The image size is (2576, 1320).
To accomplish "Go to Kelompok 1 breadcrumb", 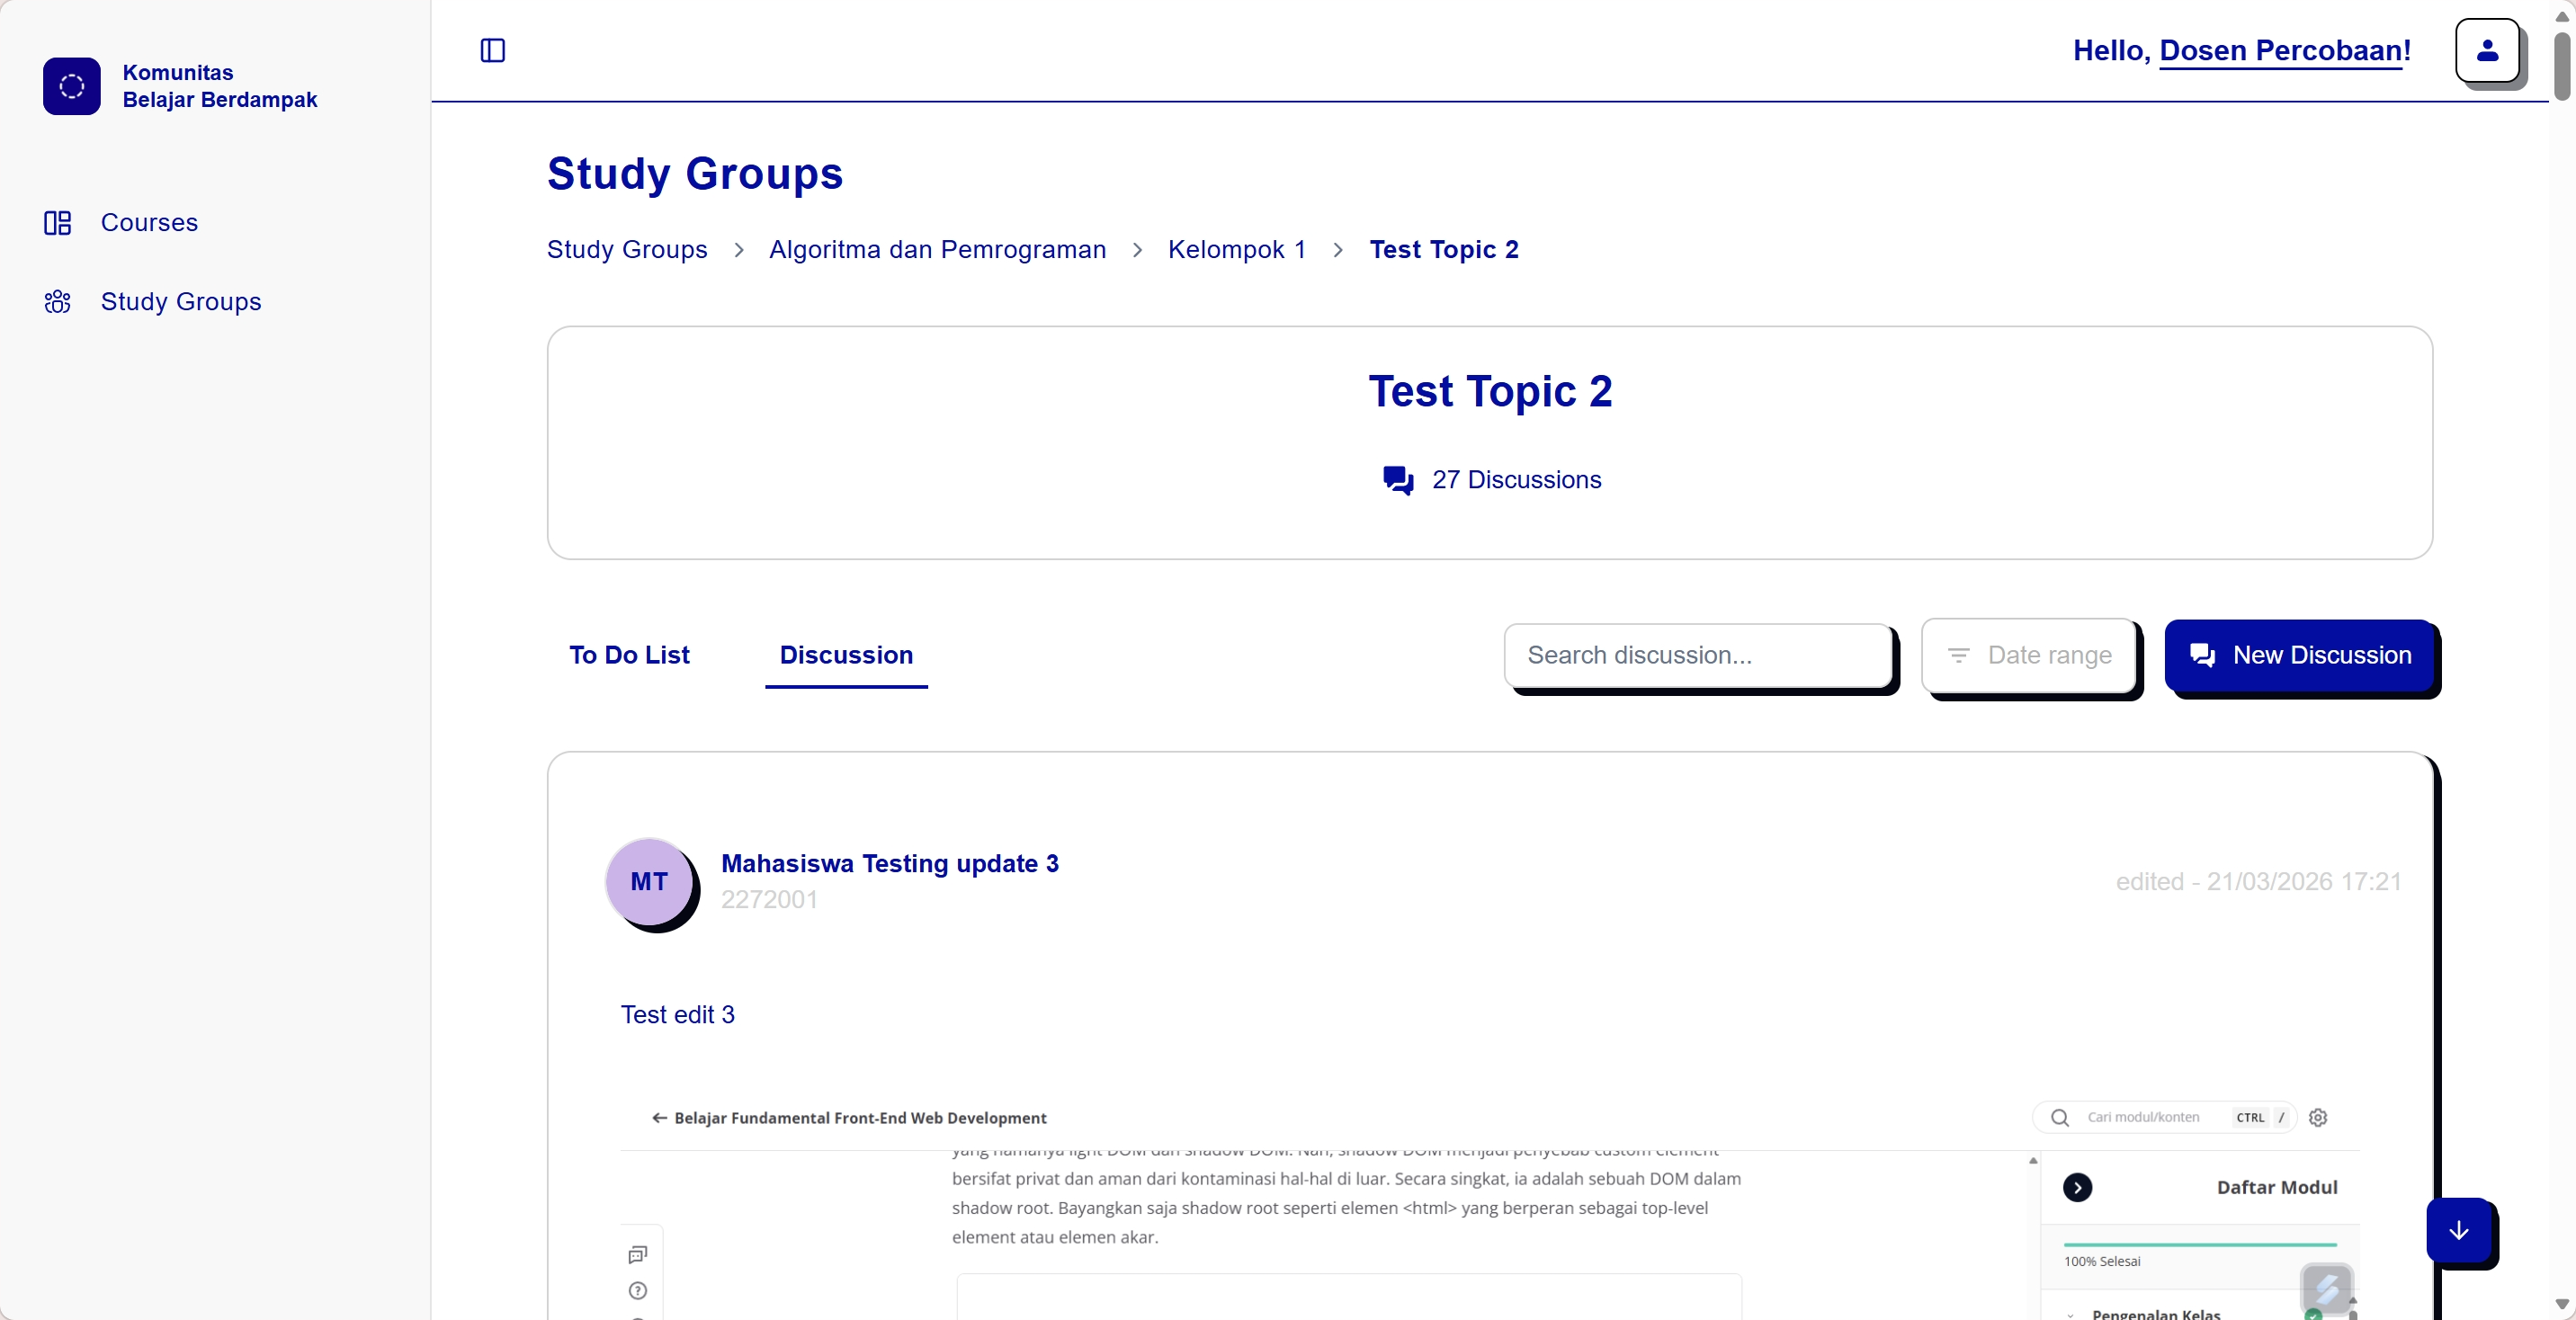I will (1237, 249).
